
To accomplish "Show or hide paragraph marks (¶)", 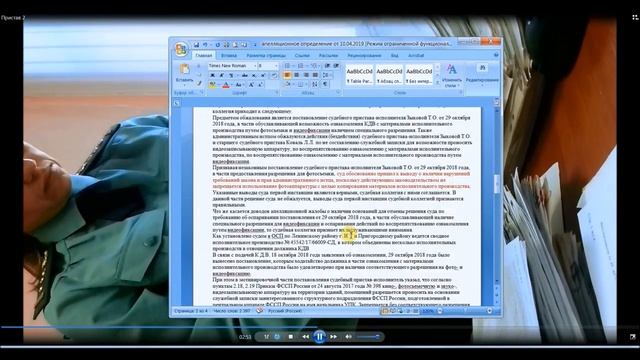I will click(x=325, y=84).
